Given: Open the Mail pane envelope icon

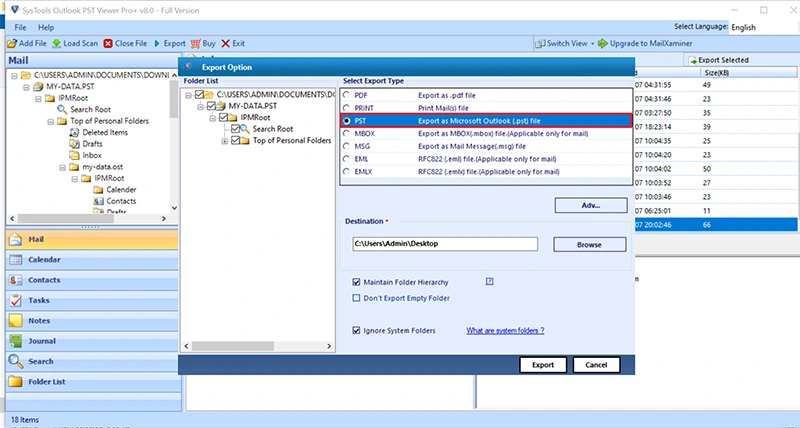Looking at the screenshot, I should click(15, 239).
